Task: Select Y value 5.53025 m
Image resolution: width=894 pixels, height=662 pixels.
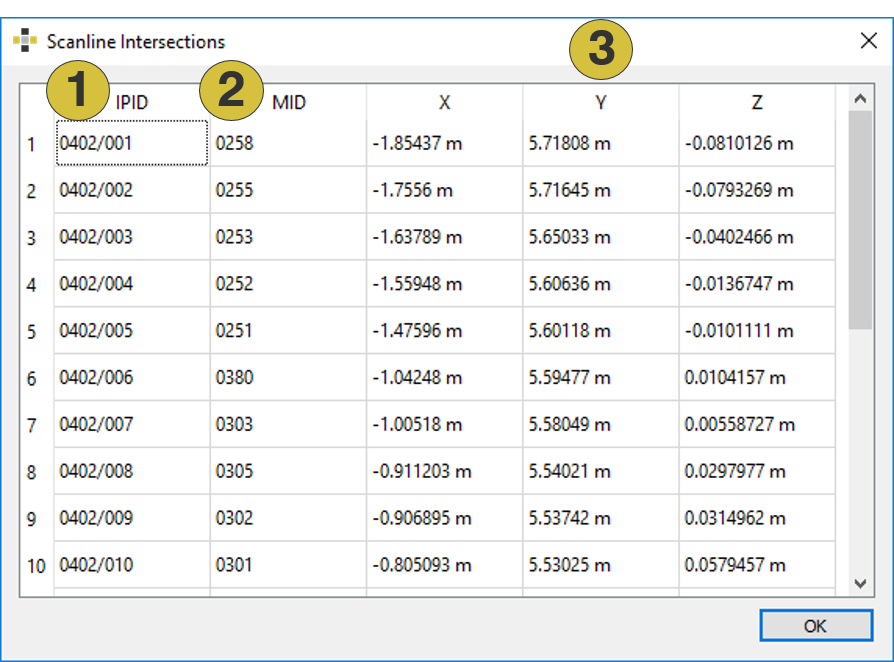Action: coord(600,565)
